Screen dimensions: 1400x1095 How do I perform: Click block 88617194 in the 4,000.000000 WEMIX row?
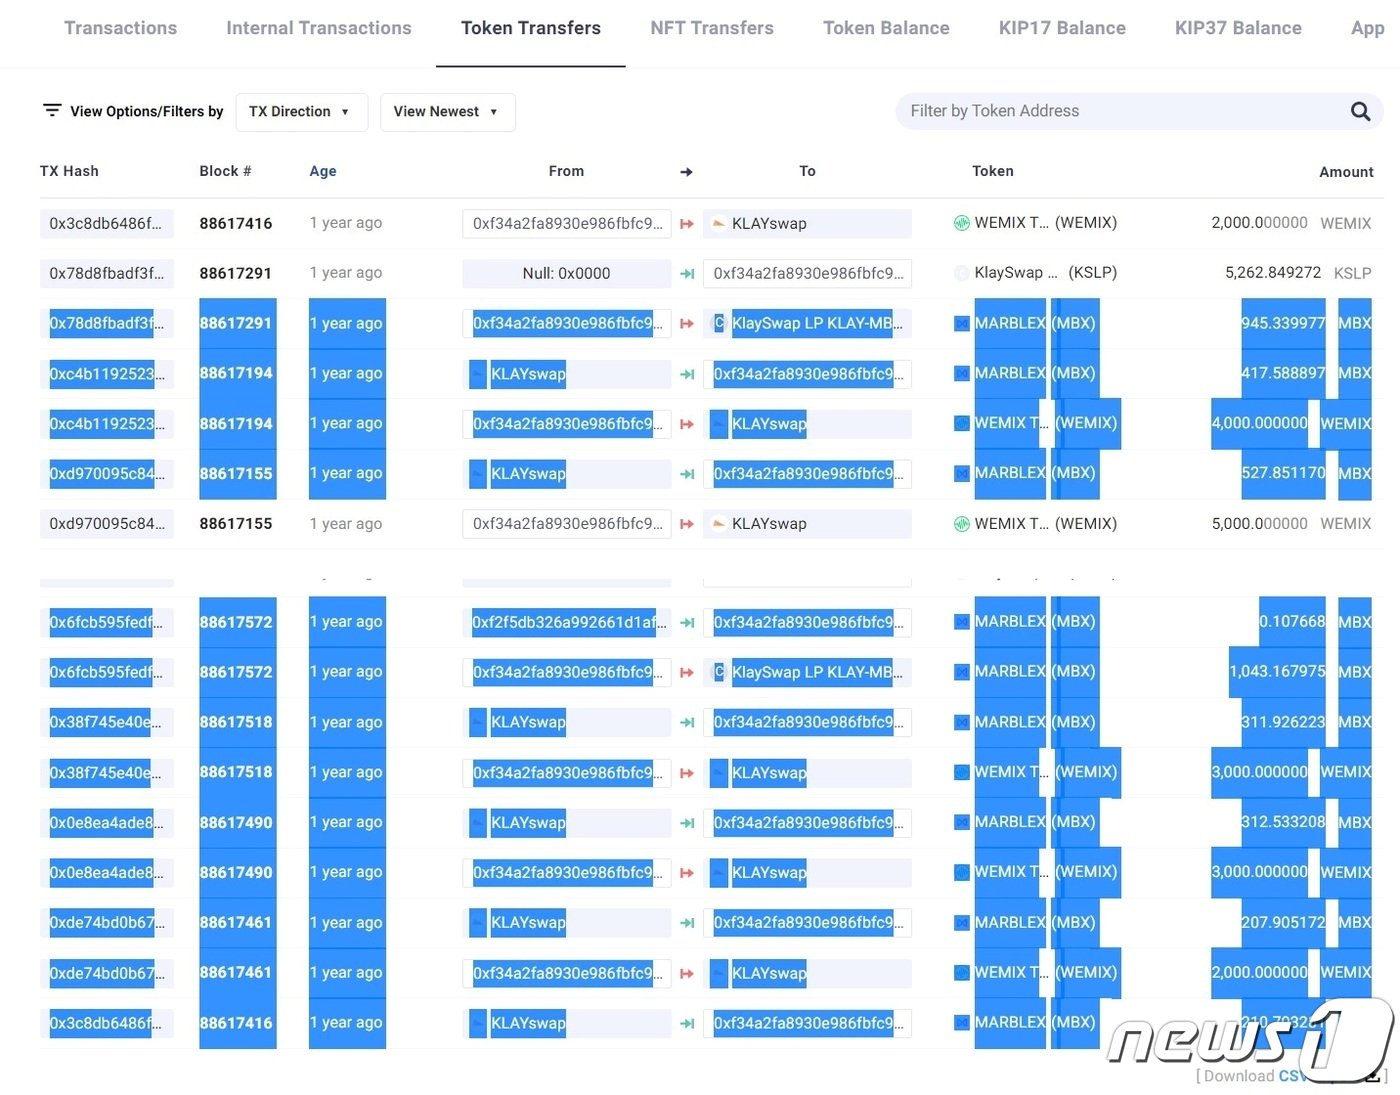236,423
